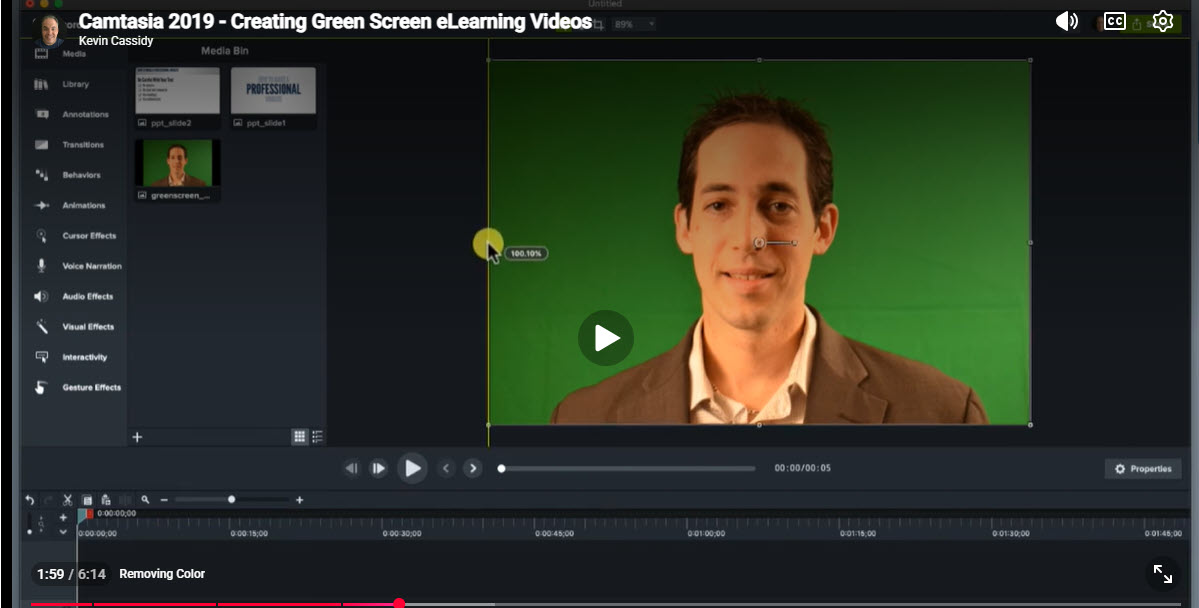The image size is (1199, 608).
Task: Click the Cursor Effects icon
Action: pyautogui.click(x=42, y=236)
